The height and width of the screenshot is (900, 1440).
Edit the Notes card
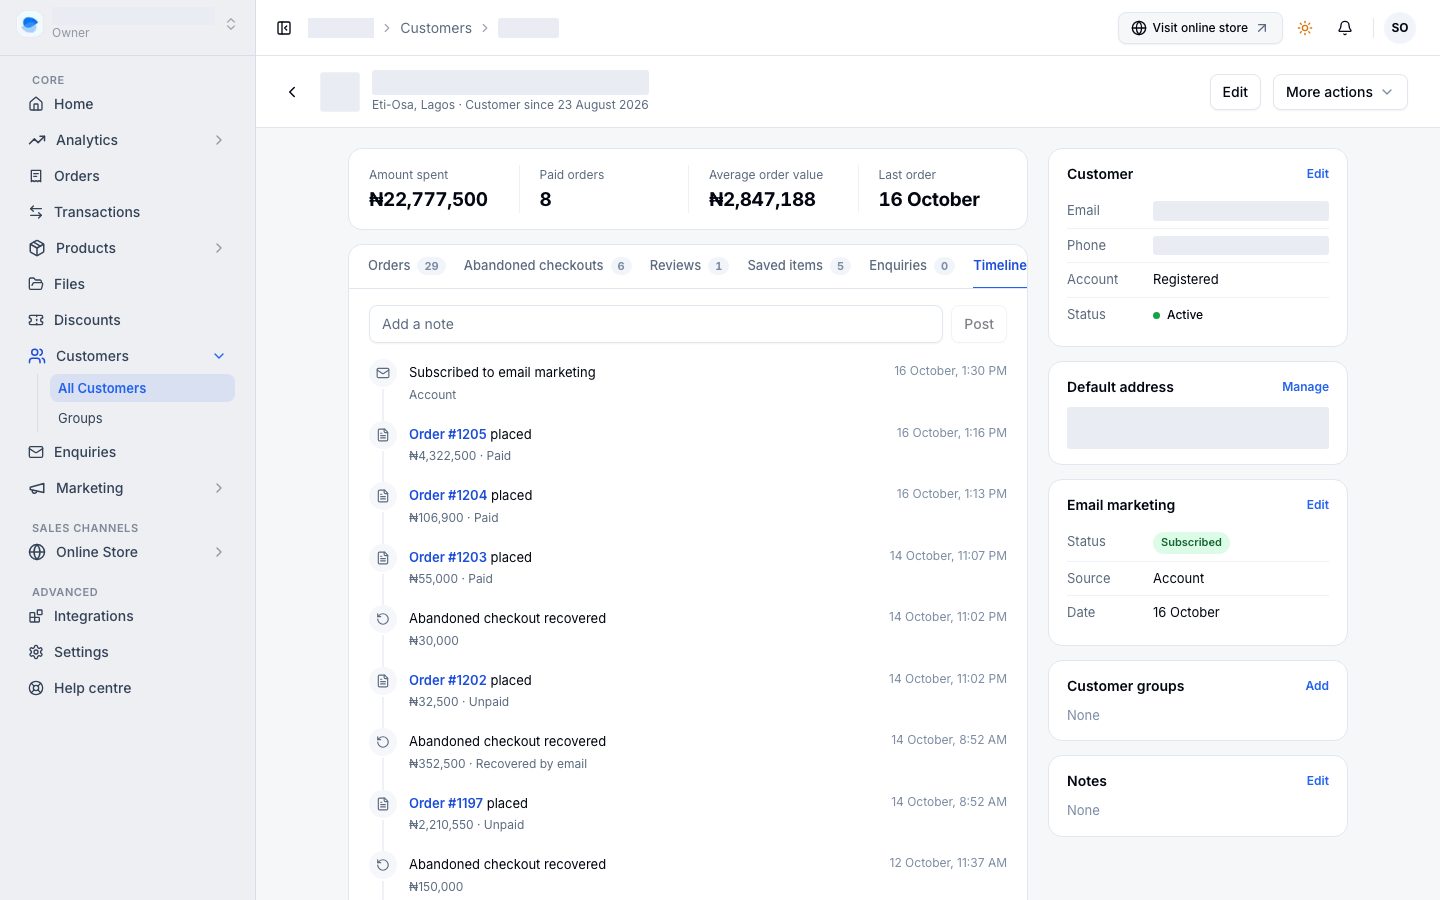click(1317, 781)
